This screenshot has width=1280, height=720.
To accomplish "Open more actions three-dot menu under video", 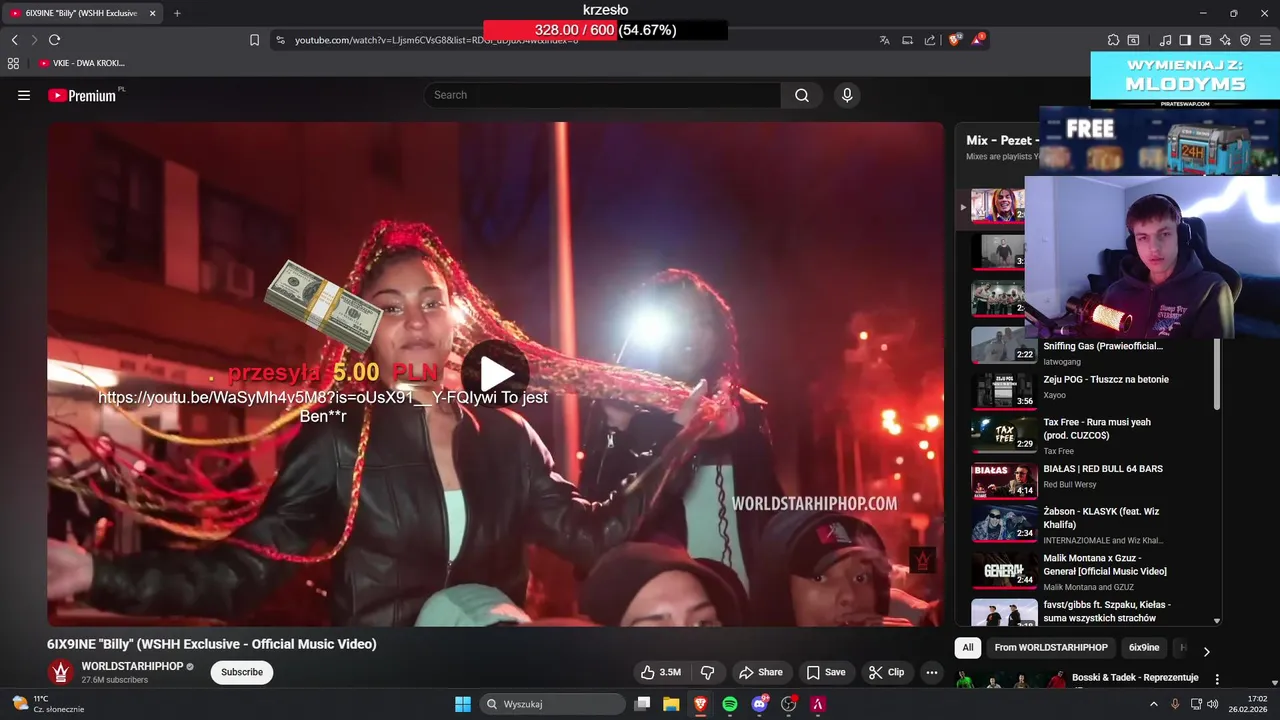I will (932, 672).
